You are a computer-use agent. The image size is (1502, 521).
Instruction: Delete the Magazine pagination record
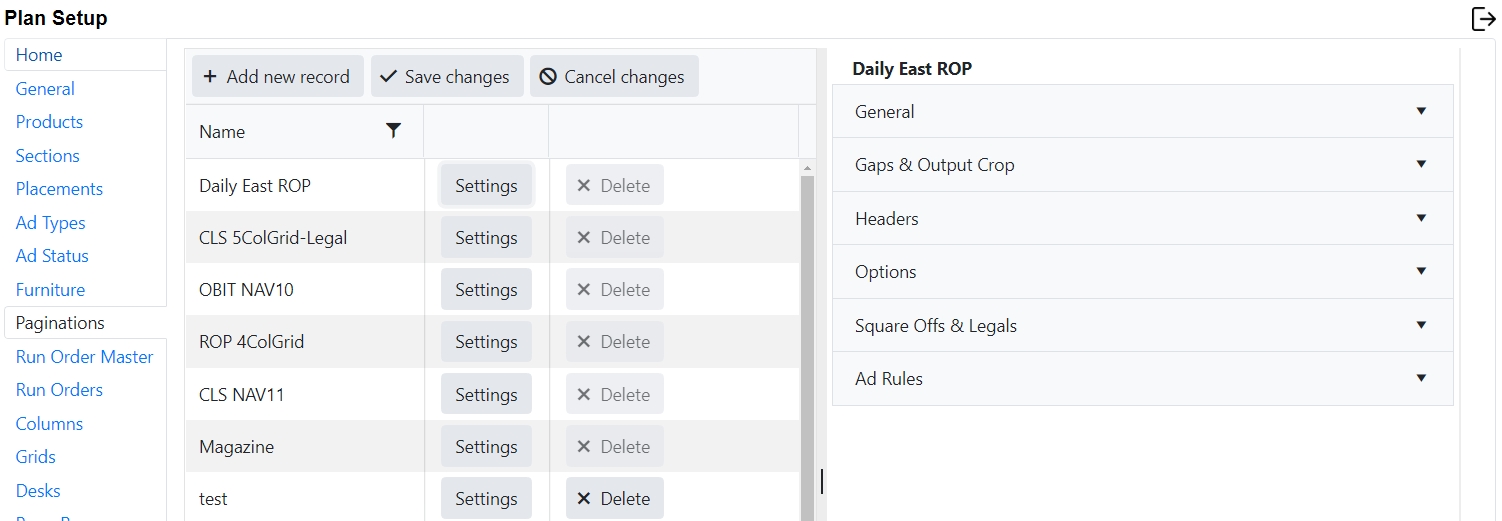pos(614,447)
